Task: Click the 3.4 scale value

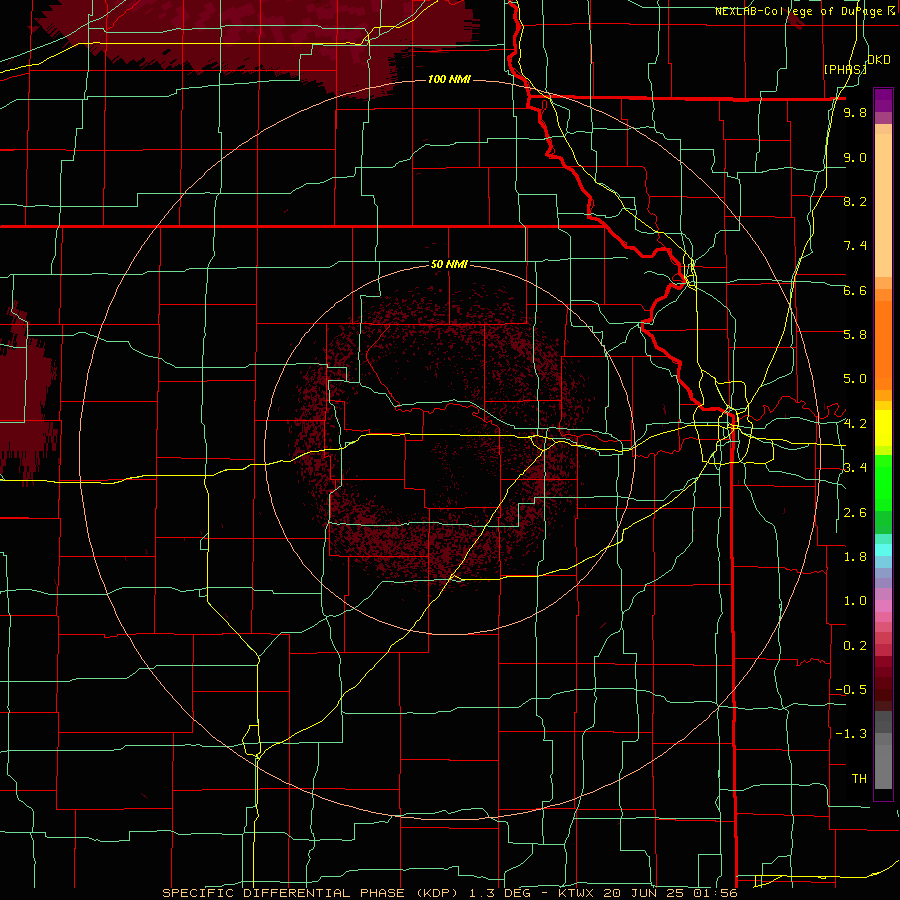Action: click(x=855, y=468)
